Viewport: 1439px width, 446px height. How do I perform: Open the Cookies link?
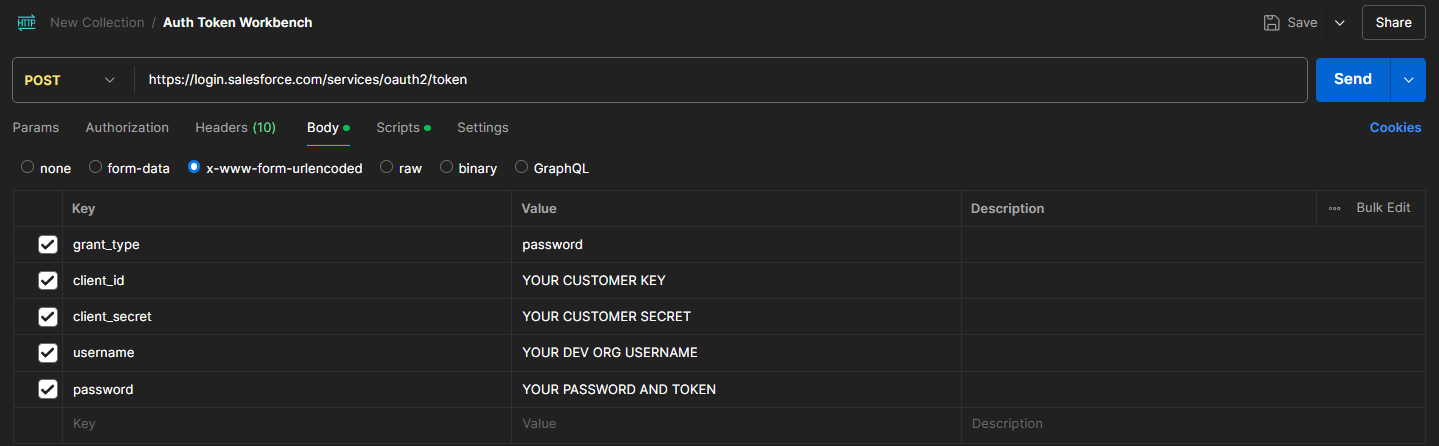tap(1395, 128)
